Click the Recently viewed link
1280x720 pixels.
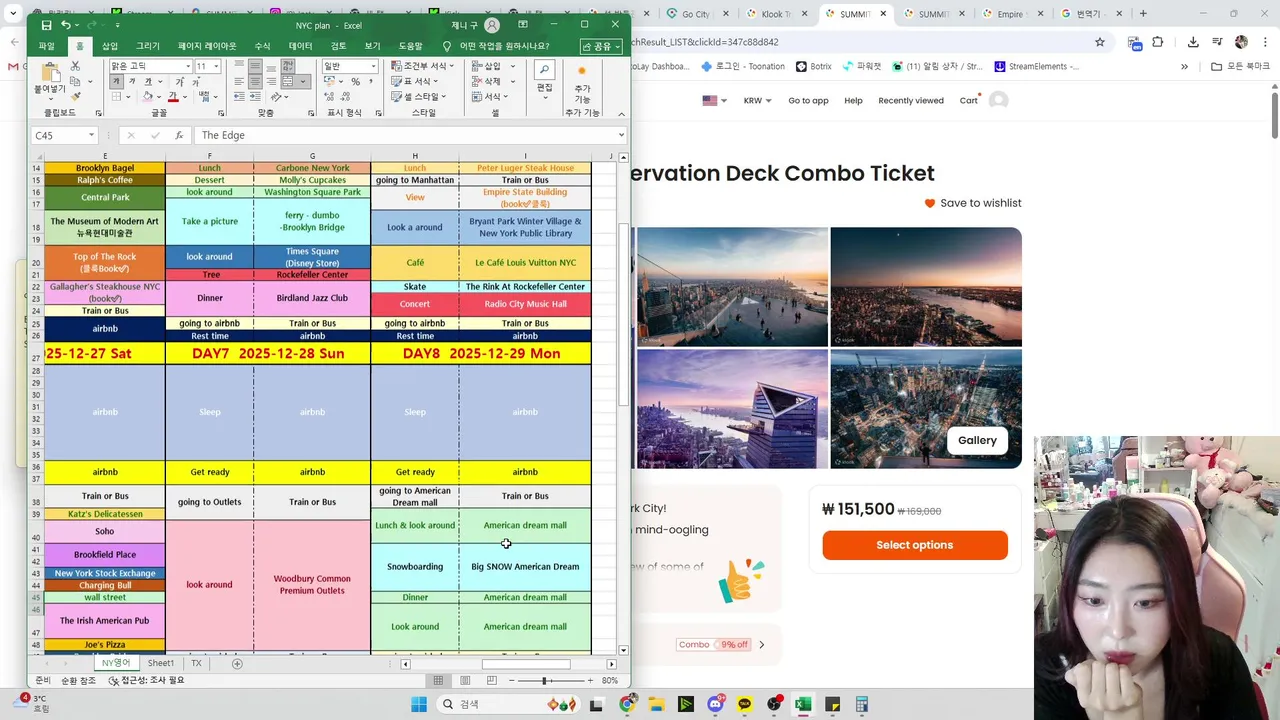(x=911, y=100)
